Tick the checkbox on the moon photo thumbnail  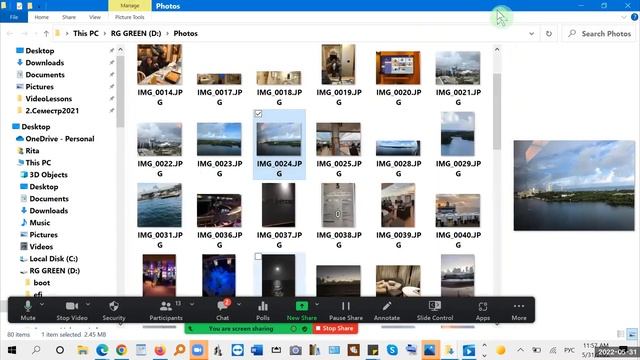coord(258,257)
